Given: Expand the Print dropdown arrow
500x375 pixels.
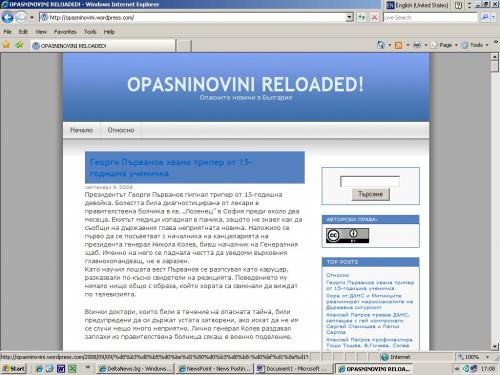Looking at the screenshot, I should [426, 45].
